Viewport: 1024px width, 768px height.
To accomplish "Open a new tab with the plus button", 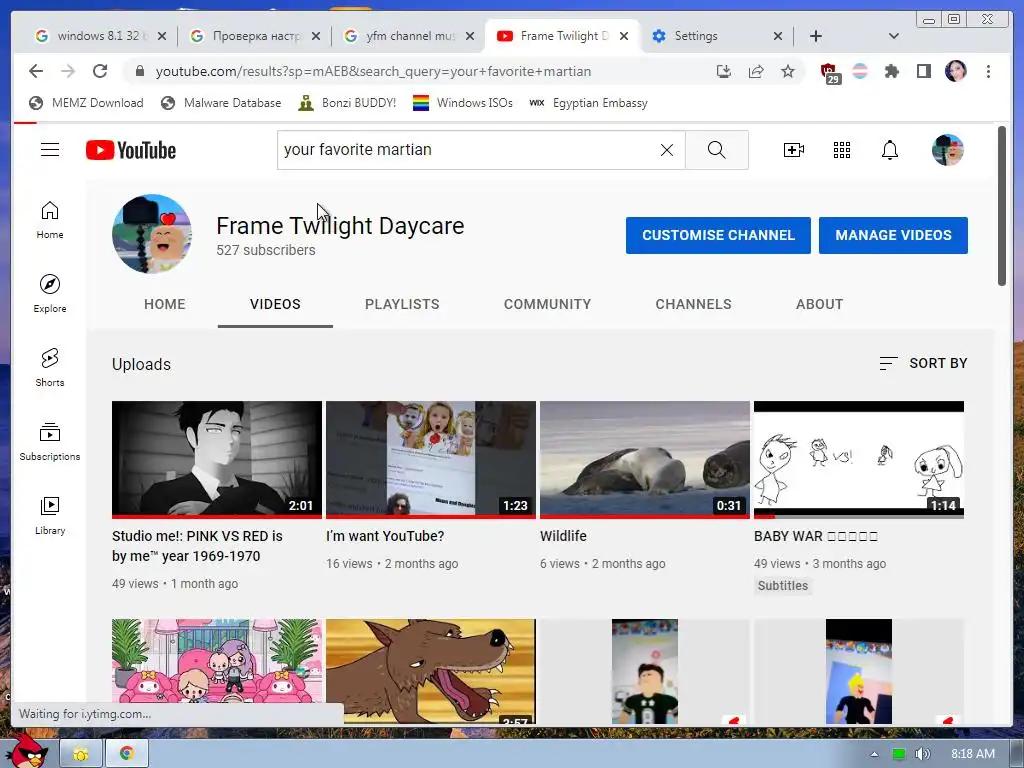I will click(816, 36).
